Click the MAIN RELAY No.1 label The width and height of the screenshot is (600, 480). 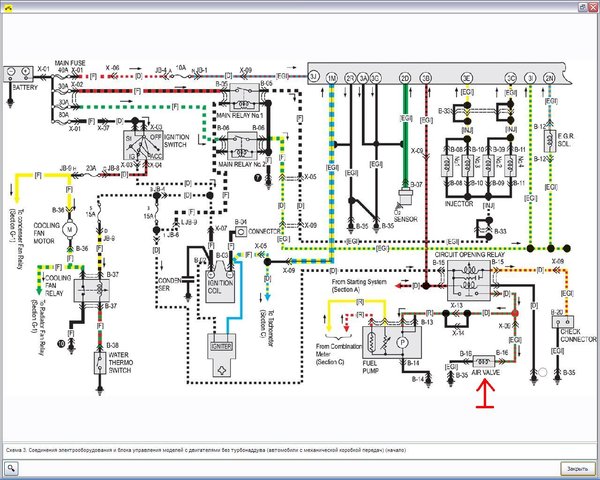(x=240, y=115)
